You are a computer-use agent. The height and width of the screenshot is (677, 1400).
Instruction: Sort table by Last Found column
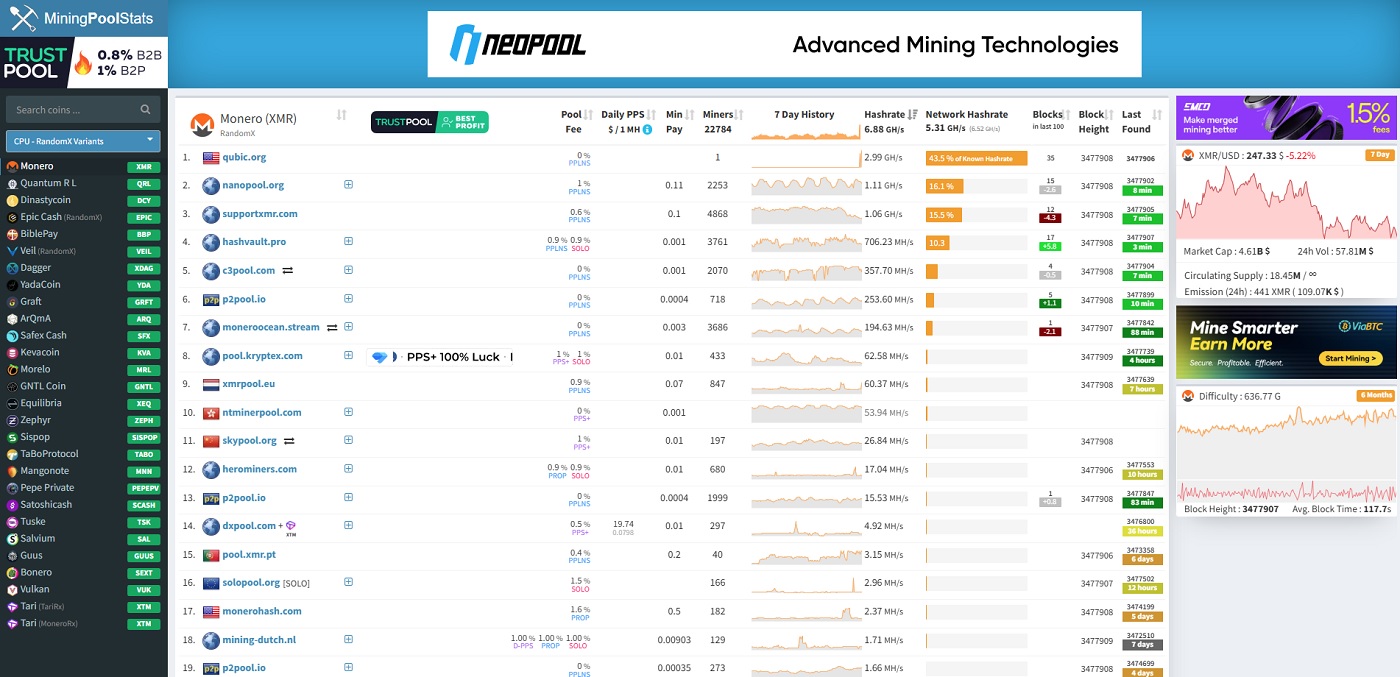coord(1157,115)
